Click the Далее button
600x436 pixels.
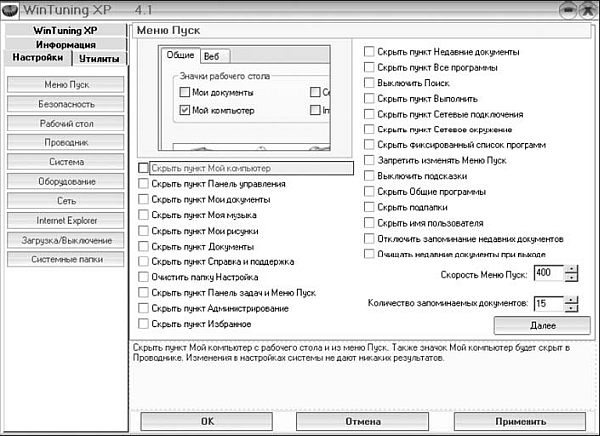[x=543, y=326]
